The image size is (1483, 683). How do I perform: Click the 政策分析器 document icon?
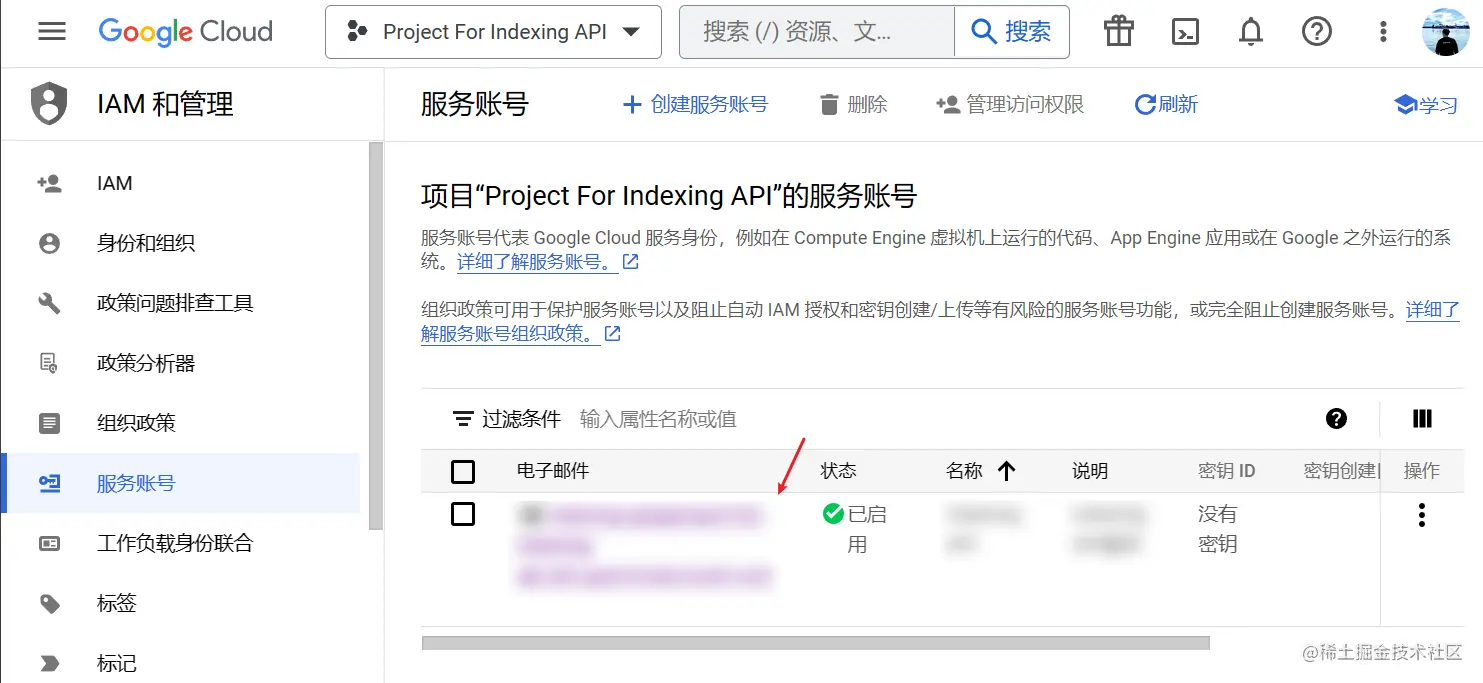pyautogui.click(x=49, y=363)
